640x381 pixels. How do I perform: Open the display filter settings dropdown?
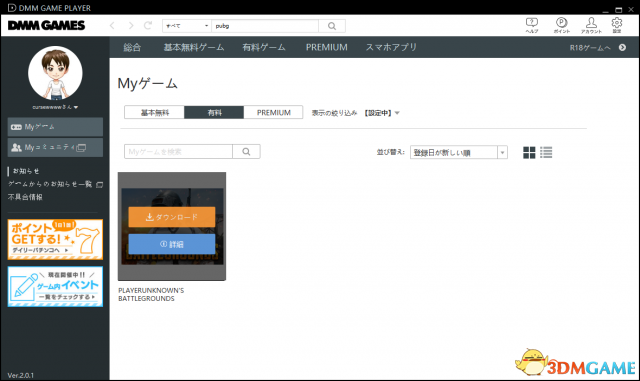(x=382, y=113)
